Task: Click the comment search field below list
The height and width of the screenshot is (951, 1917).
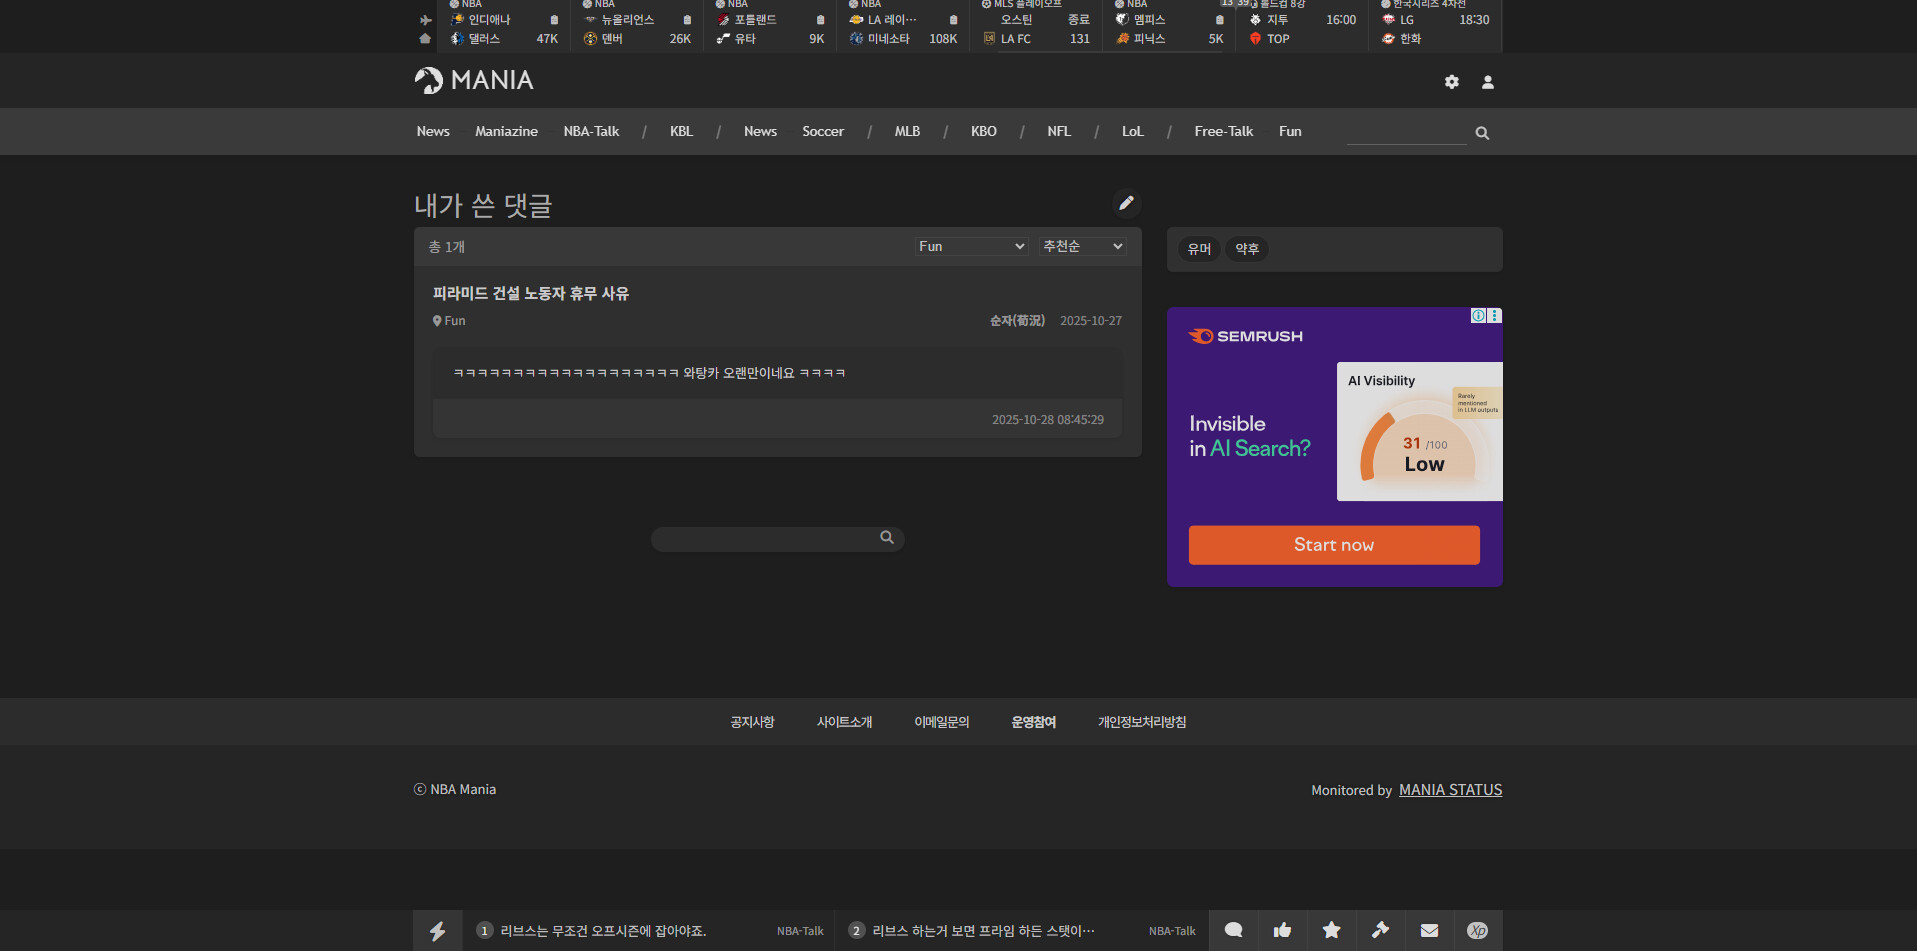Action: (765, 539)
